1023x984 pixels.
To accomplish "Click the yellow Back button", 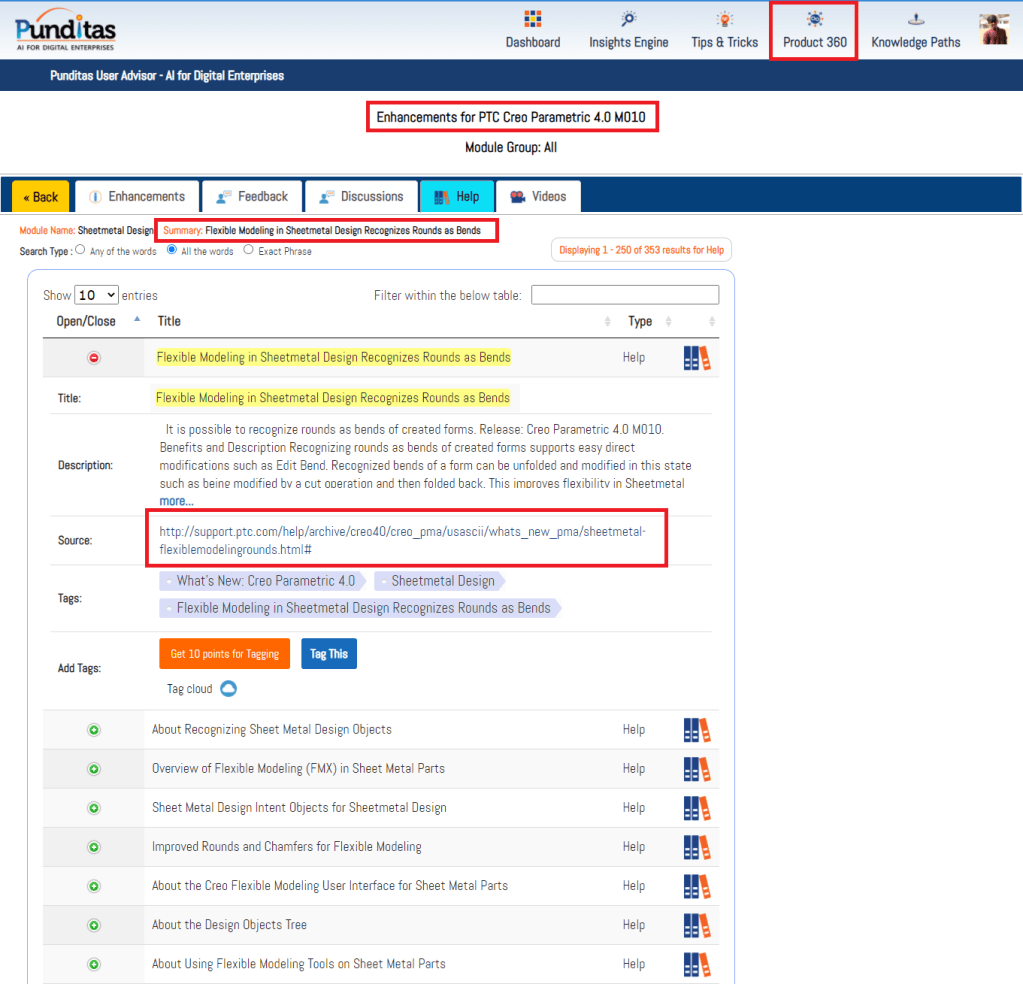I will 40,197.
